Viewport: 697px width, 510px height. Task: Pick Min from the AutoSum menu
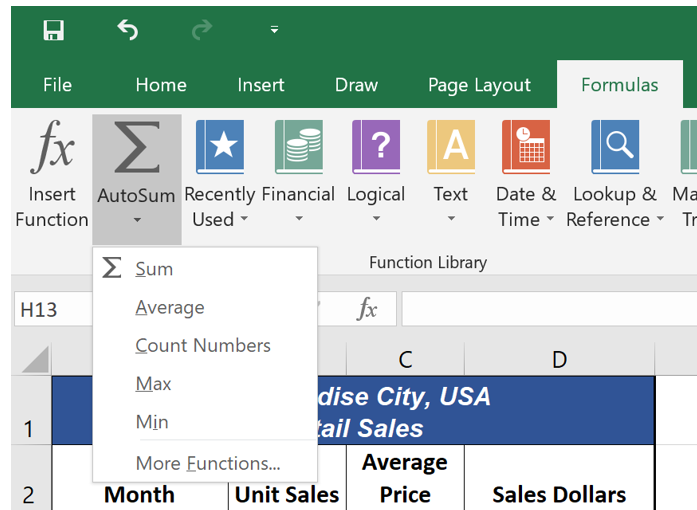[x=205, y=422]
